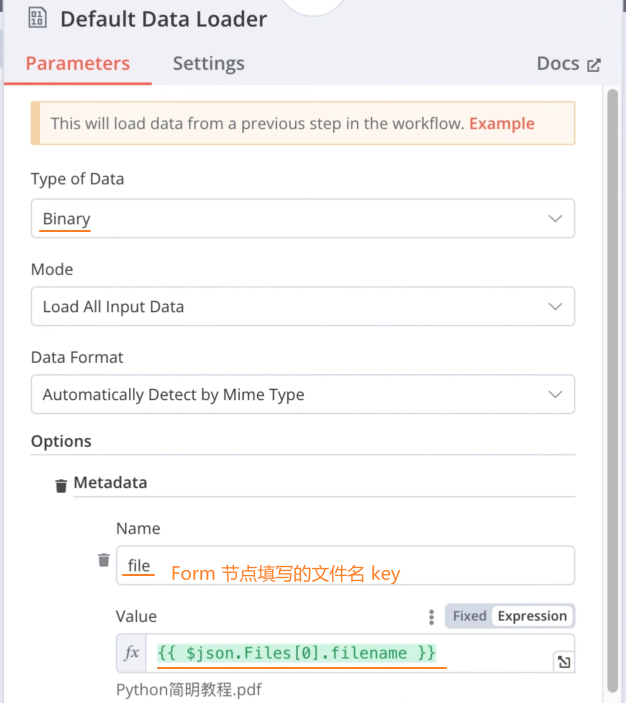The height and width of the screenshot is (703, 626).
Task: Open expression editor with expand icon
Action: [563, 661]
